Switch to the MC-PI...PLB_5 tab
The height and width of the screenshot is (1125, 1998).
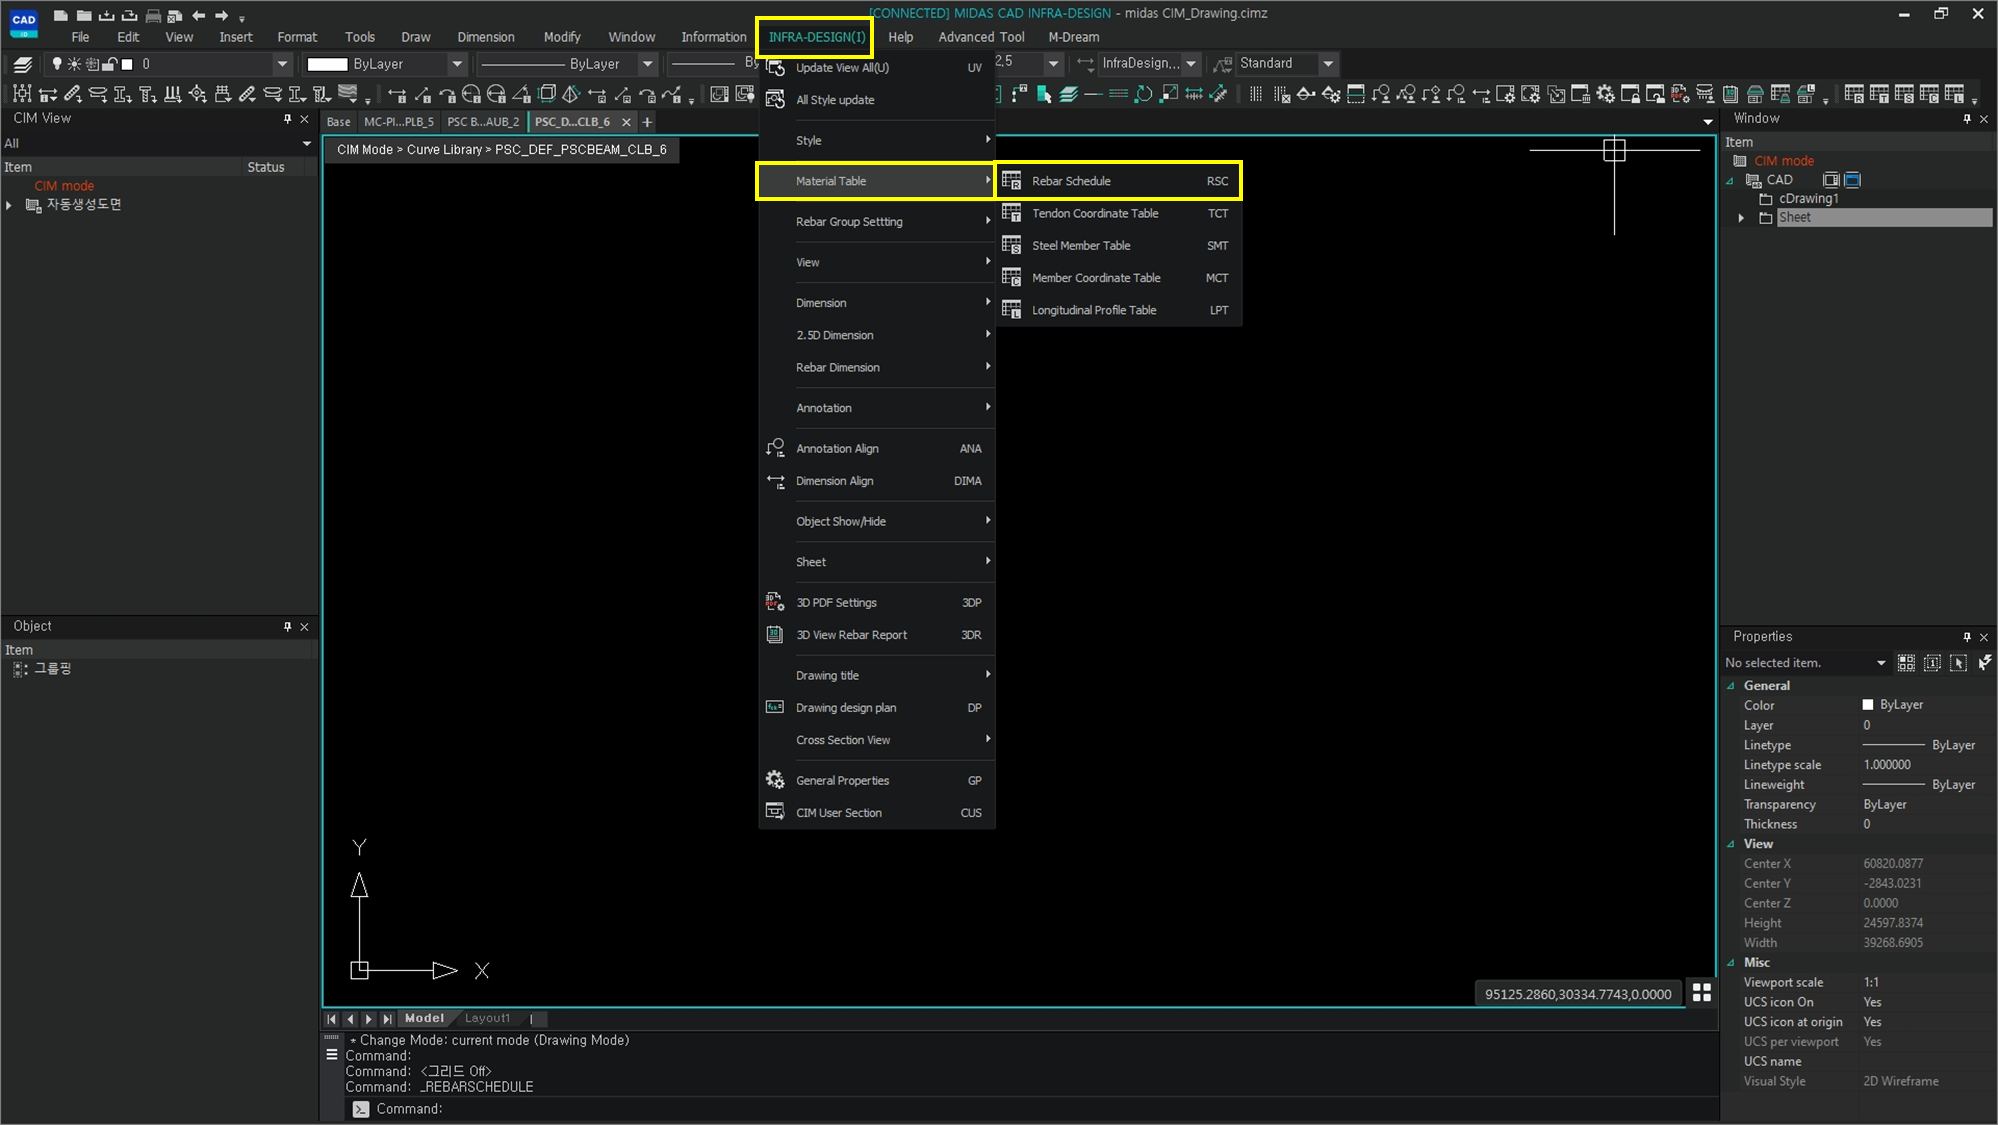point(399,122)
